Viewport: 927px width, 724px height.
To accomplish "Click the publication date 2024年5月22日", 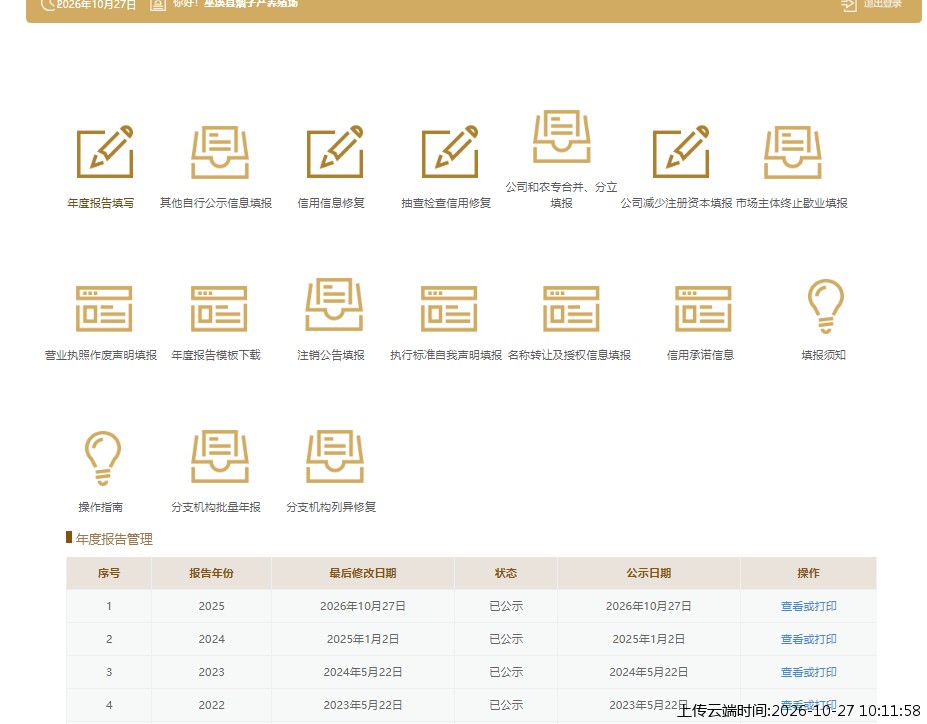I will (x=649, y=672).
